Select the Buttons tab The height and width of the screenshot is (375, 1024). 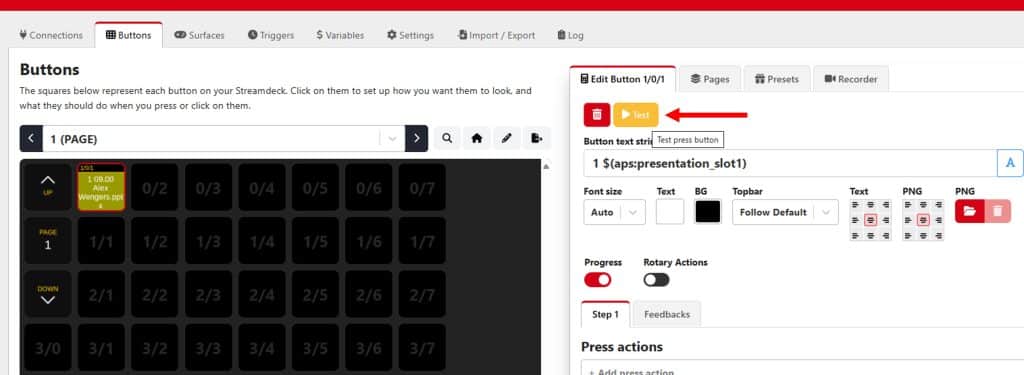coord(129,35)
